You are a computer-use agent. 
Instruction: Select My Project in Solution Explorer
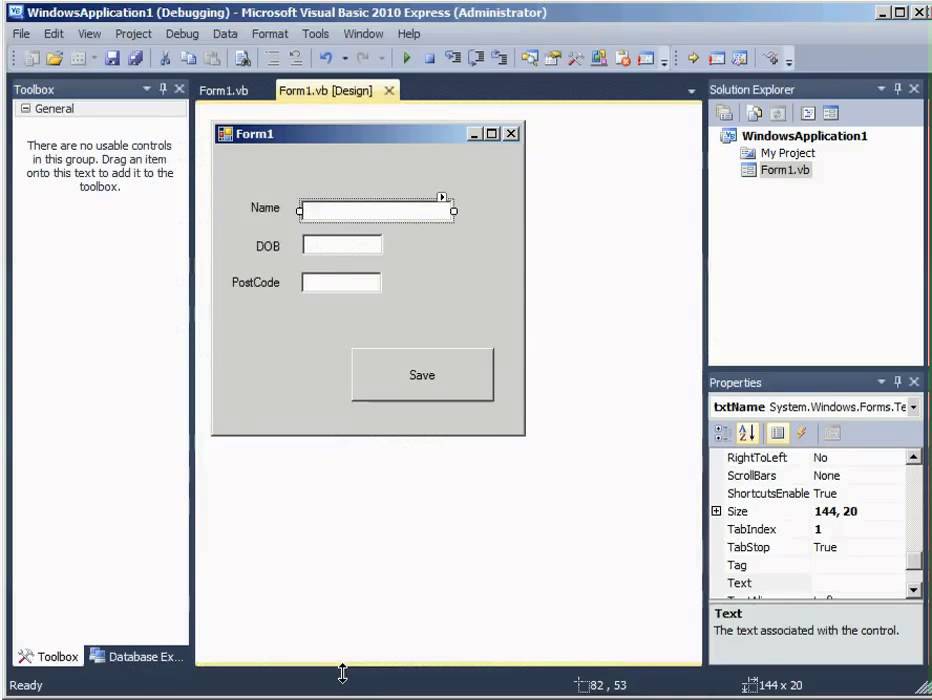pos(788,153)
